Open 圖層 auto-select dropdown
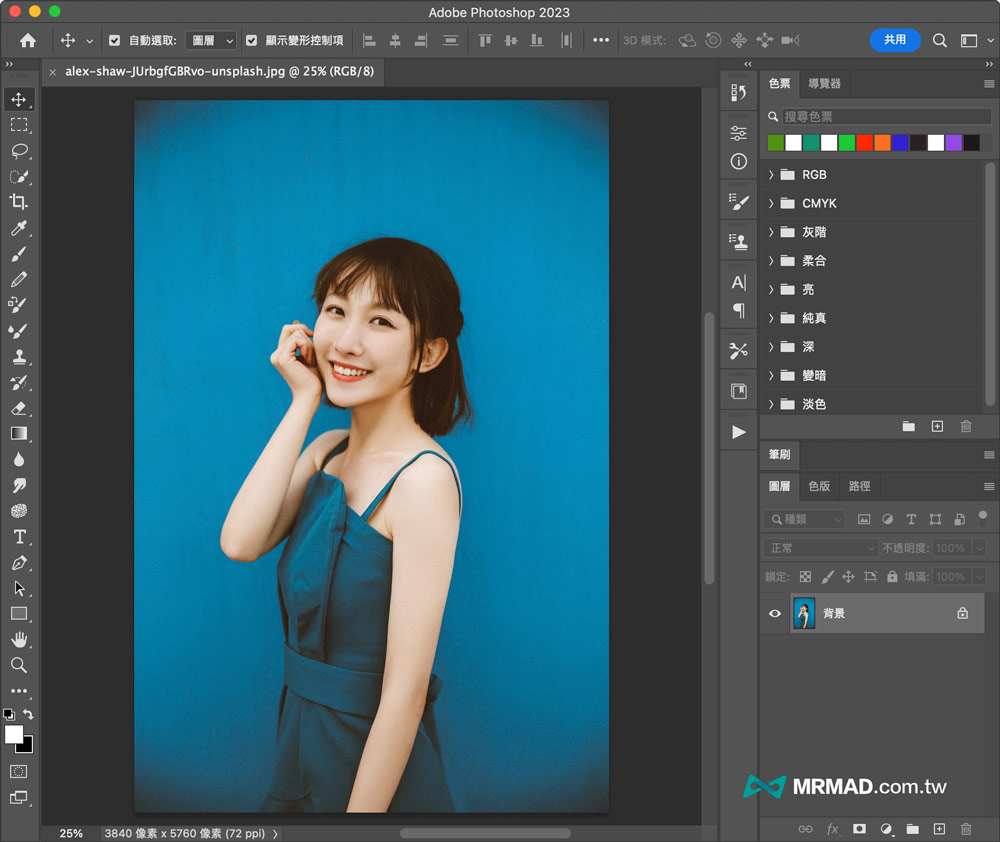The image size is (1000, 842). pyautogui.click(x=212, y=40)
